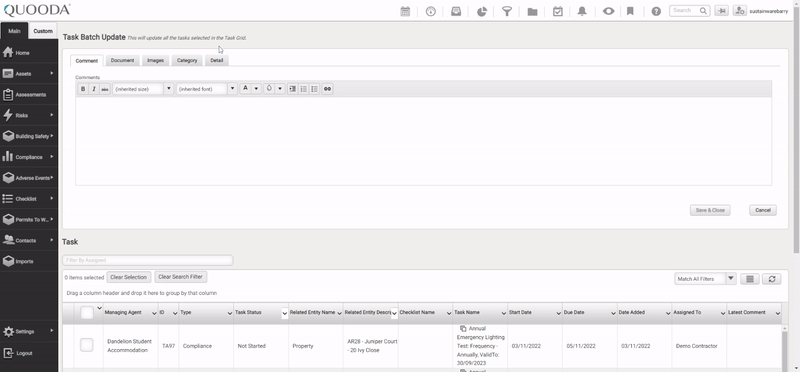Open the pie chart reports icon
Viewport: 800px width, 372px height.
click(482, 11)
